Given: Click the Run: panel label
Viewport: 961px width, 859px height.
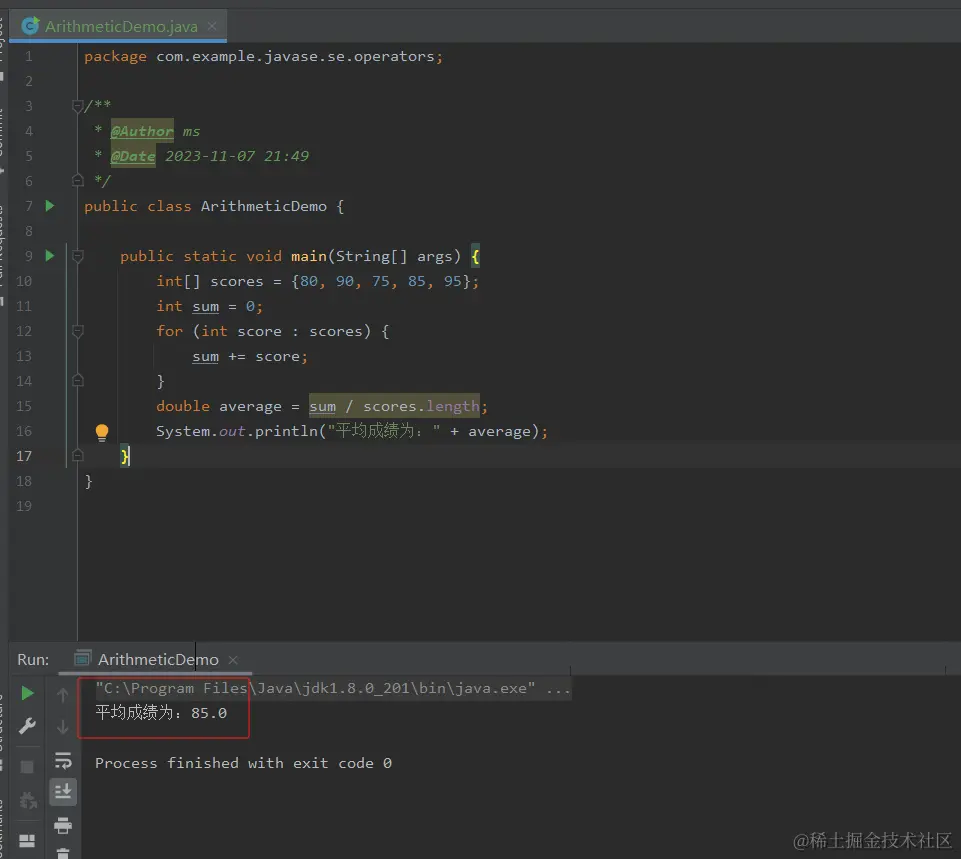Looking at the screenshot, I should pos(33,659).
